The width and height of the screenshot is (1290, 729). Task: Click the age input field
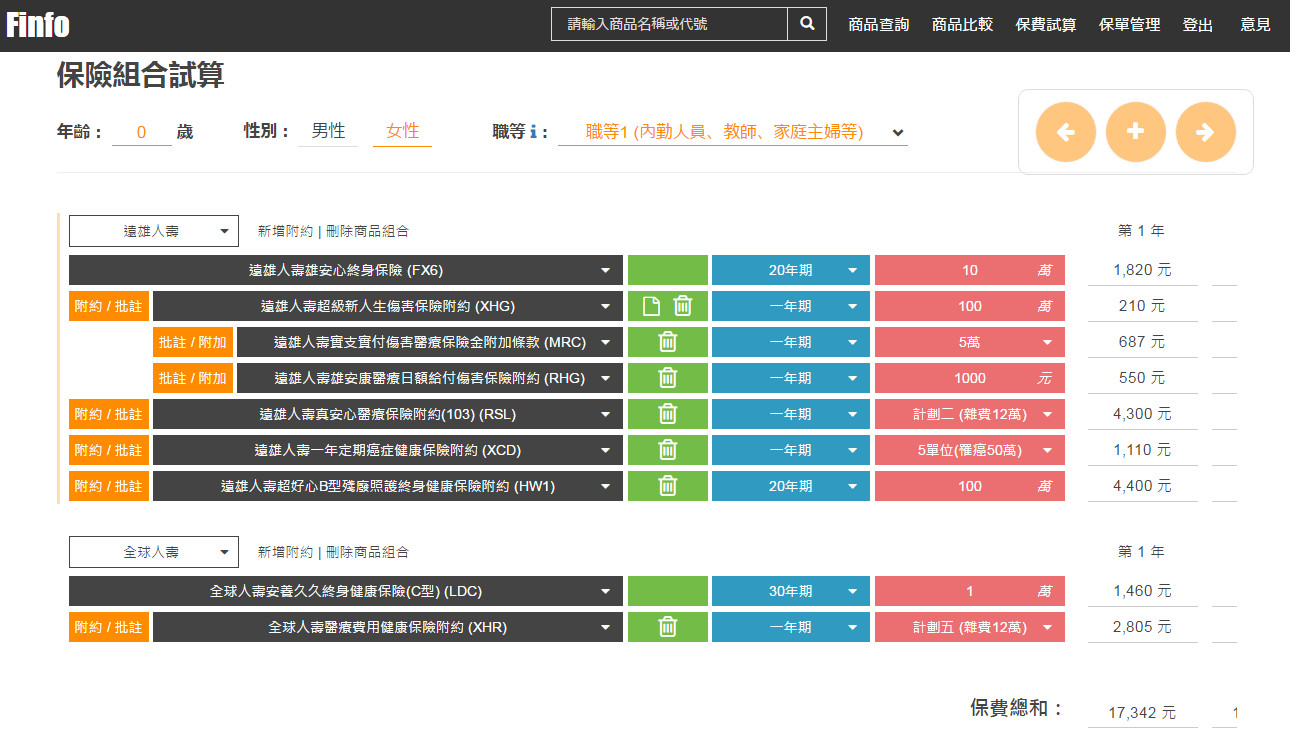click(142, 132)
